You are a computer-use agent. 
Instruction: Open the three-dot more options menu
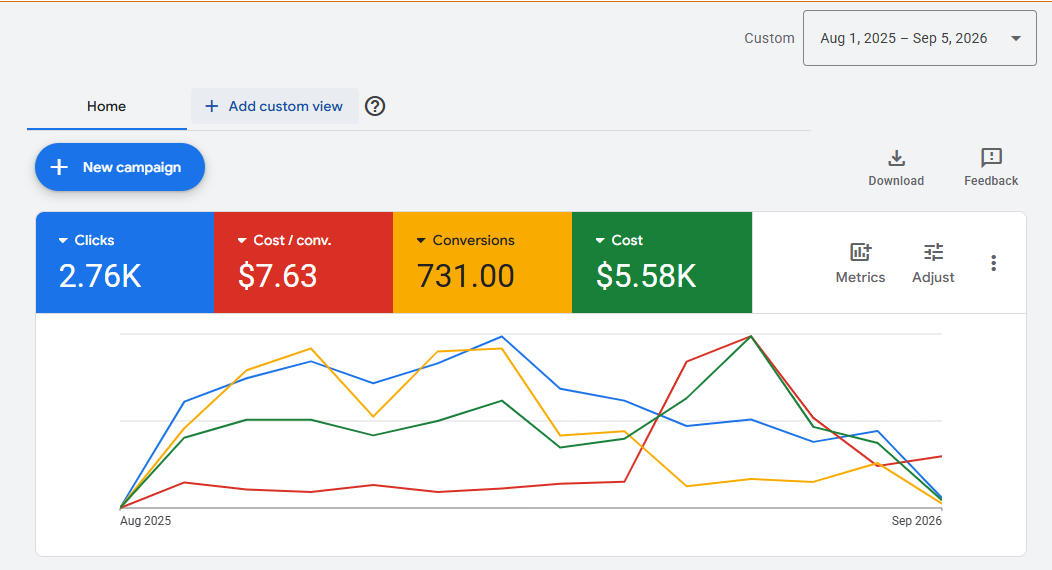[994, 263]
